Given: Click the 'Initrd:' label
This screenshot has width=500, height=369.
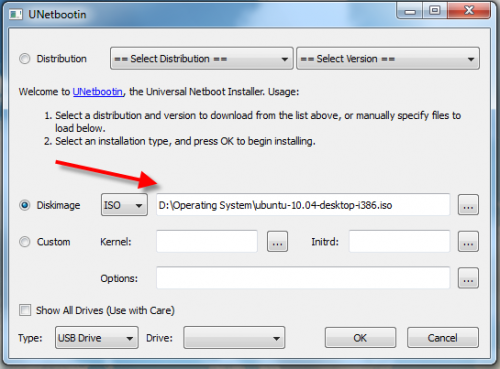Looking at the screenshot, I should click(x=325, y=242).
